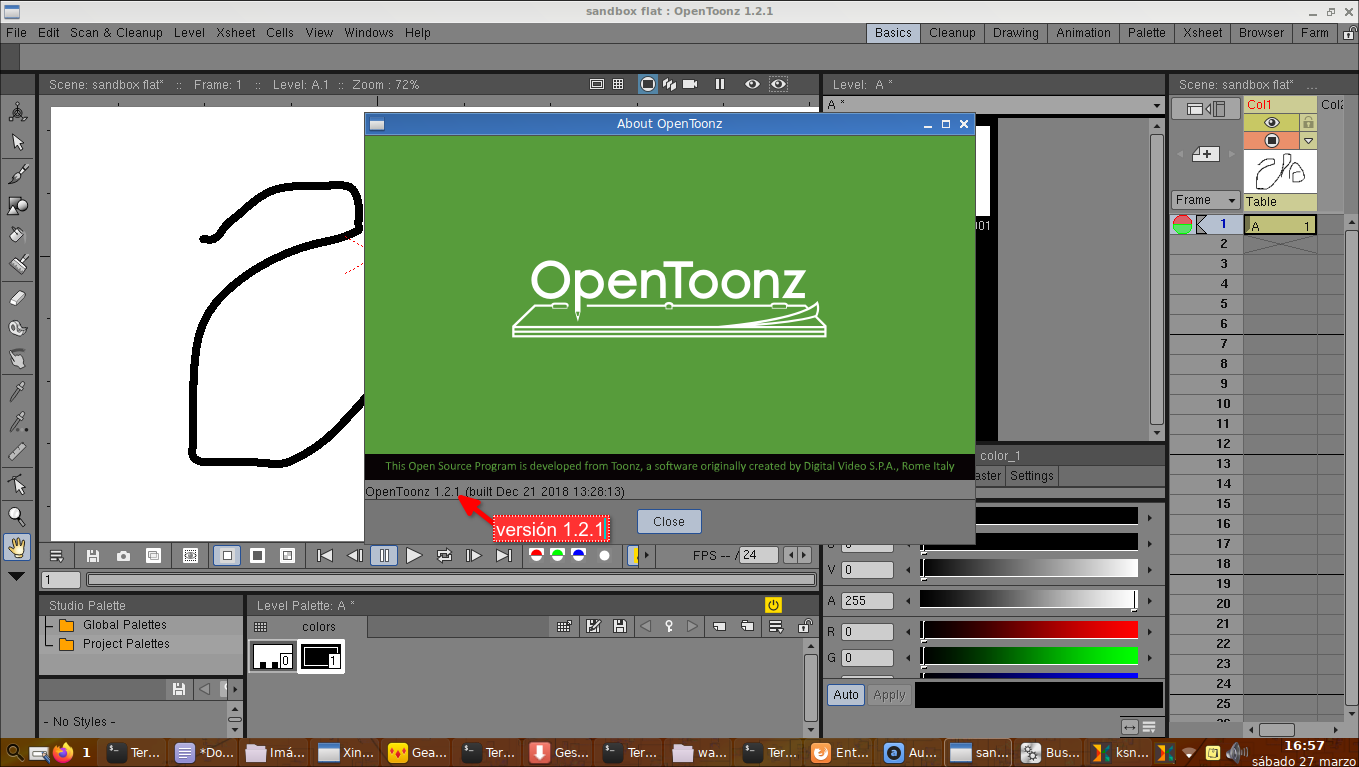Screen dimensions: 1359x767
Task: Click the compare-to-snapshot icon
Action: [153, 555]
